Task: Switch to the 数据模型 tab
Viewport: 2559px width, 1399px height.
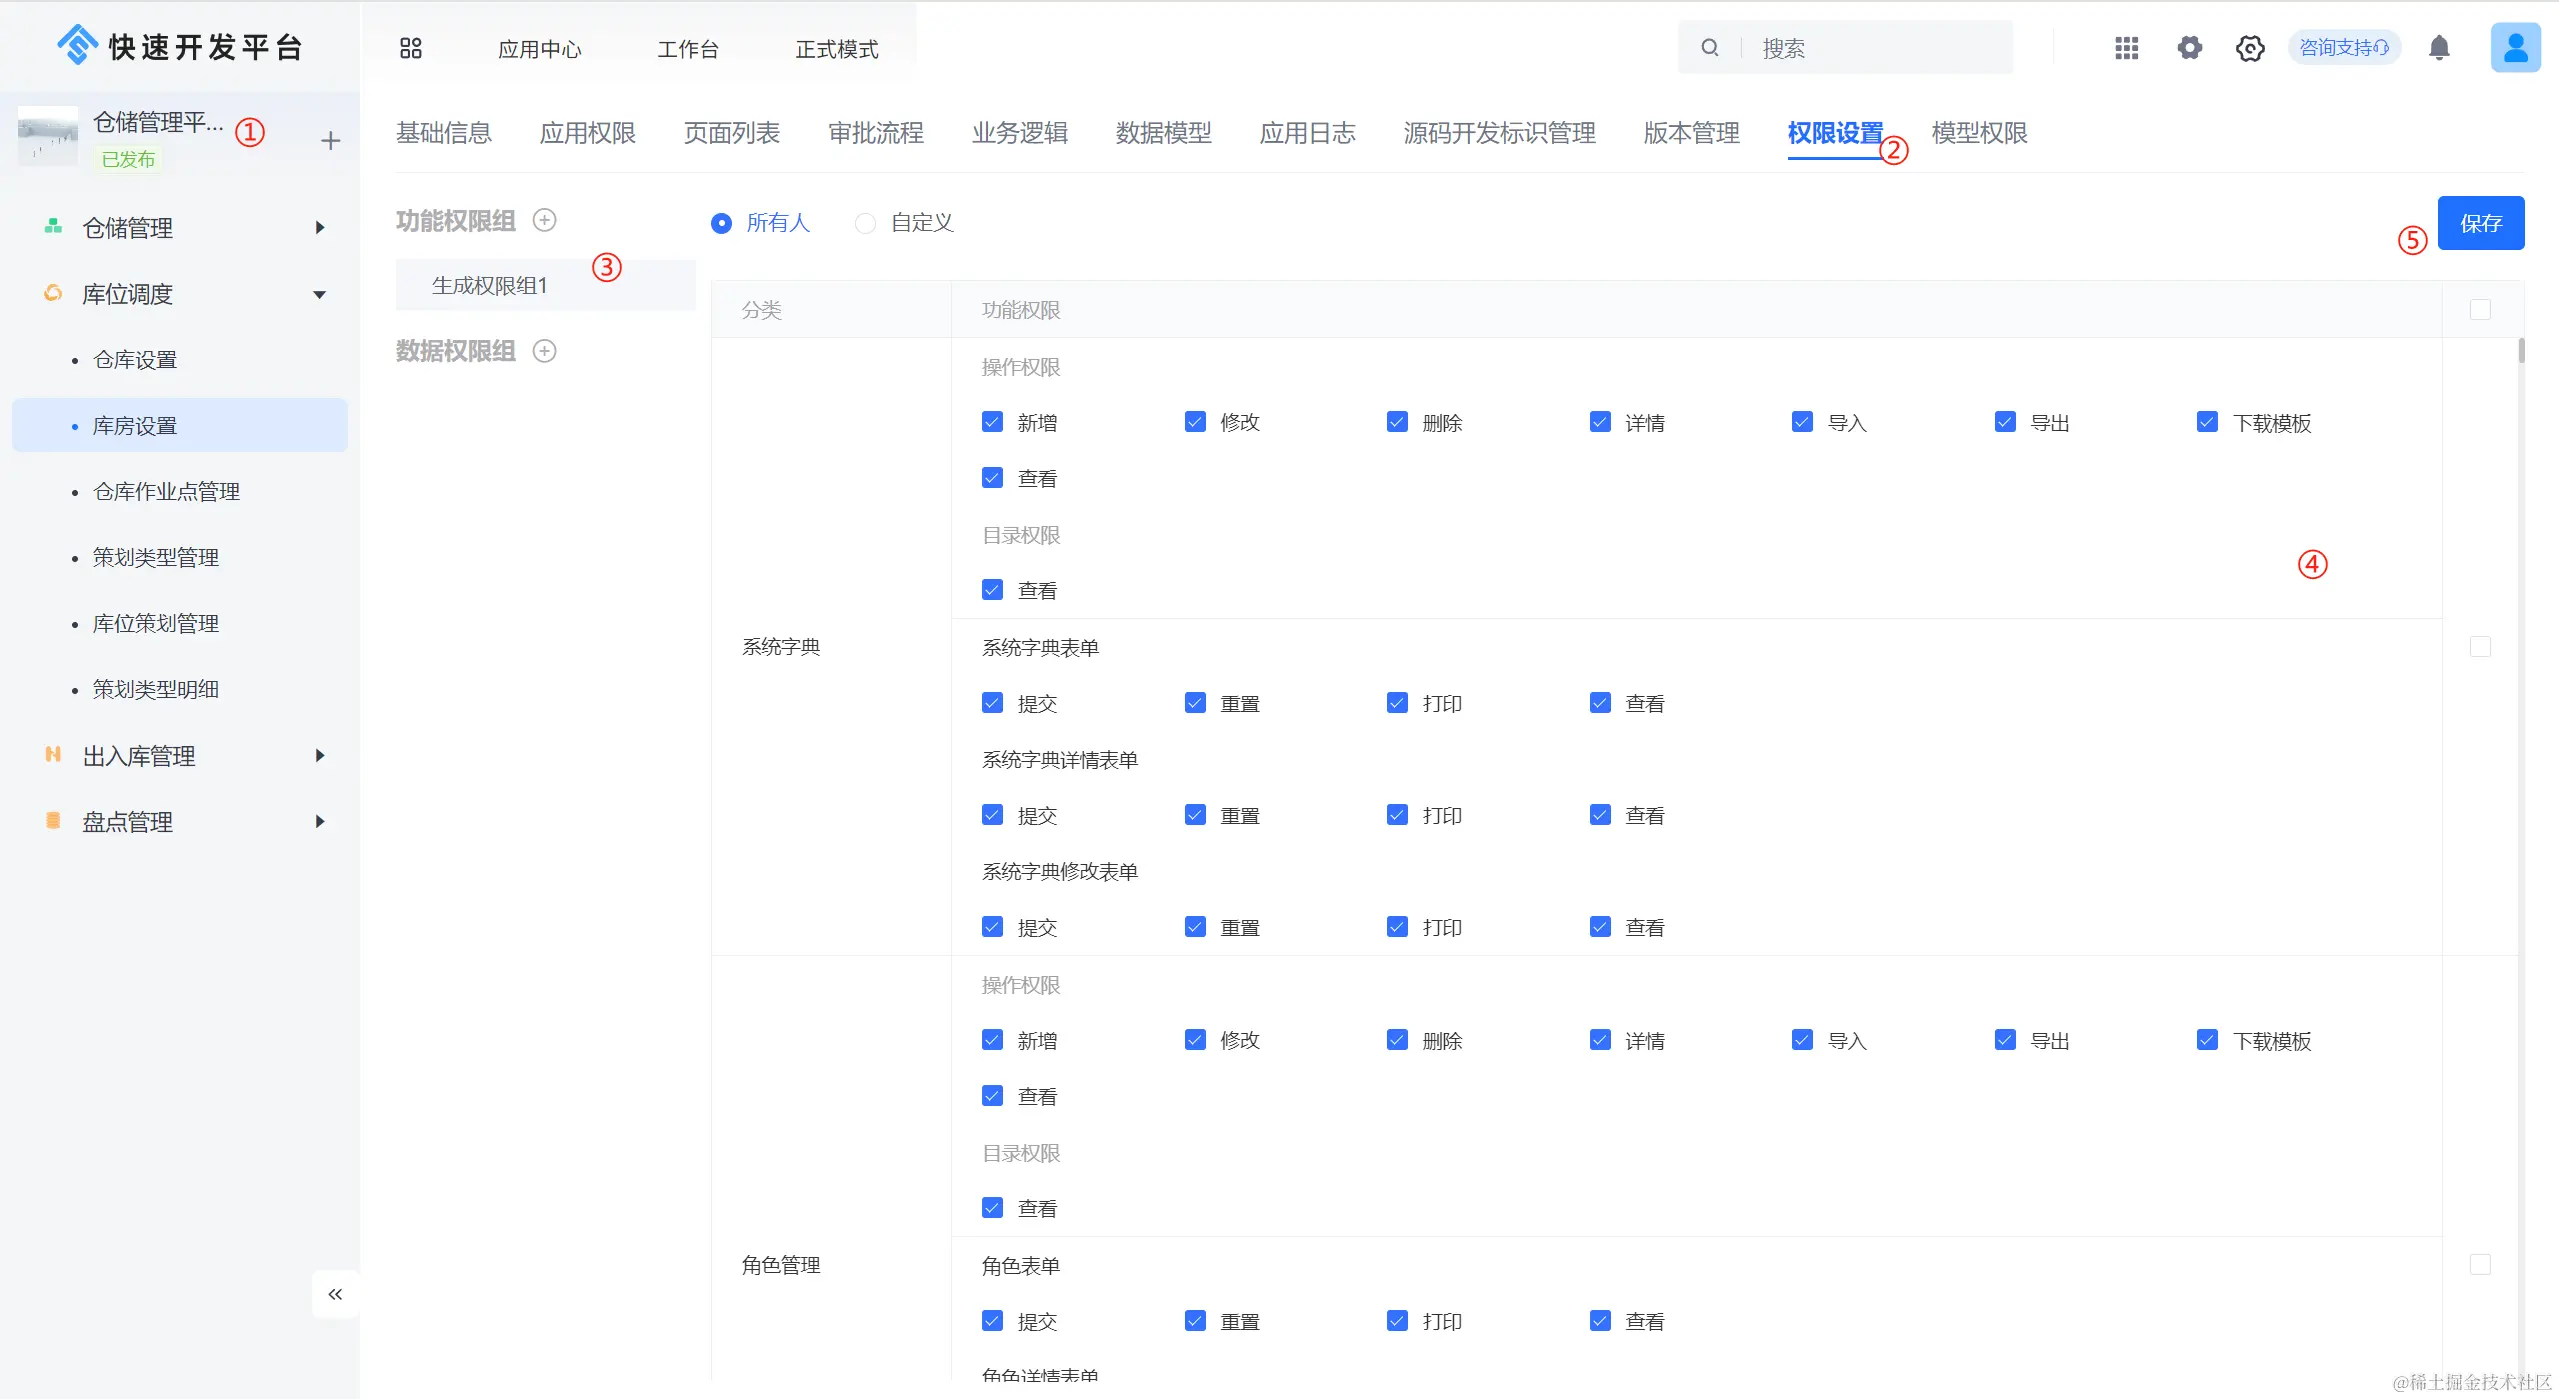Action: point(1163,133)
